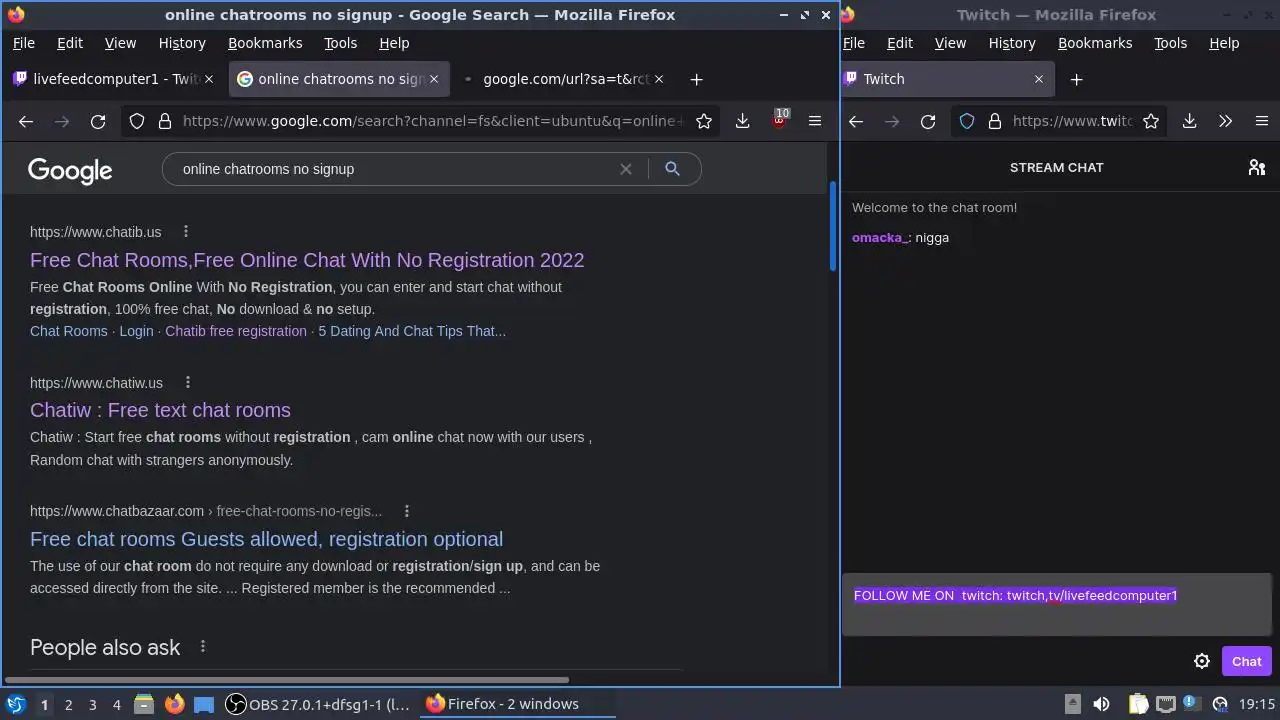Open the File menu in Google Search window

pos(23,43)
